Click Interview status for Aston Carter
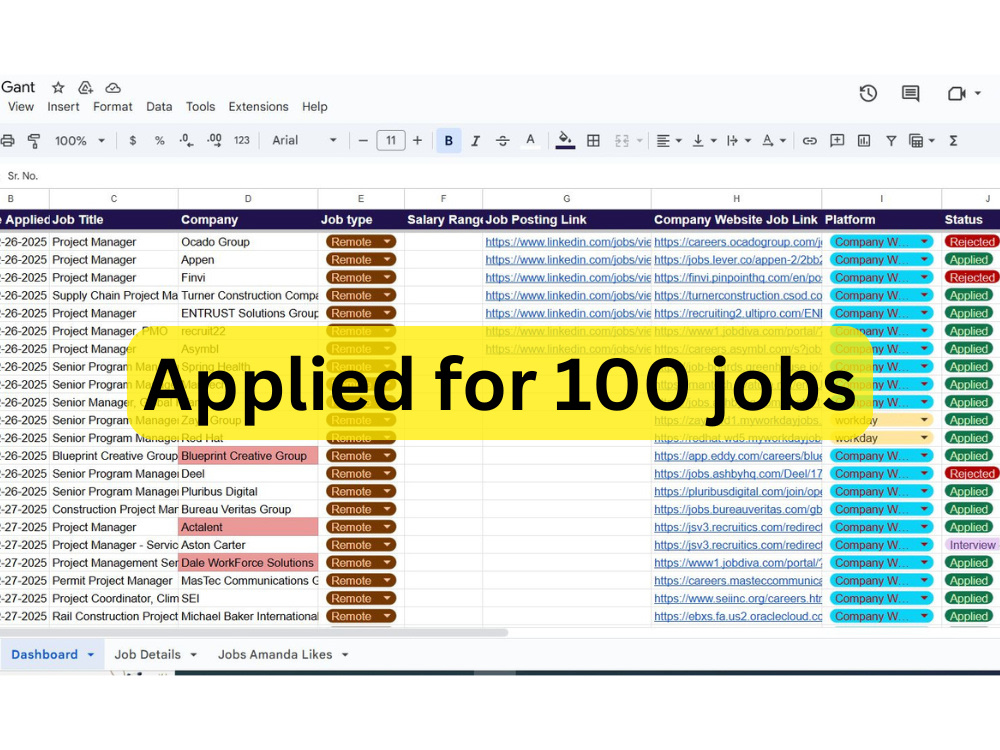 pos(972,545)
